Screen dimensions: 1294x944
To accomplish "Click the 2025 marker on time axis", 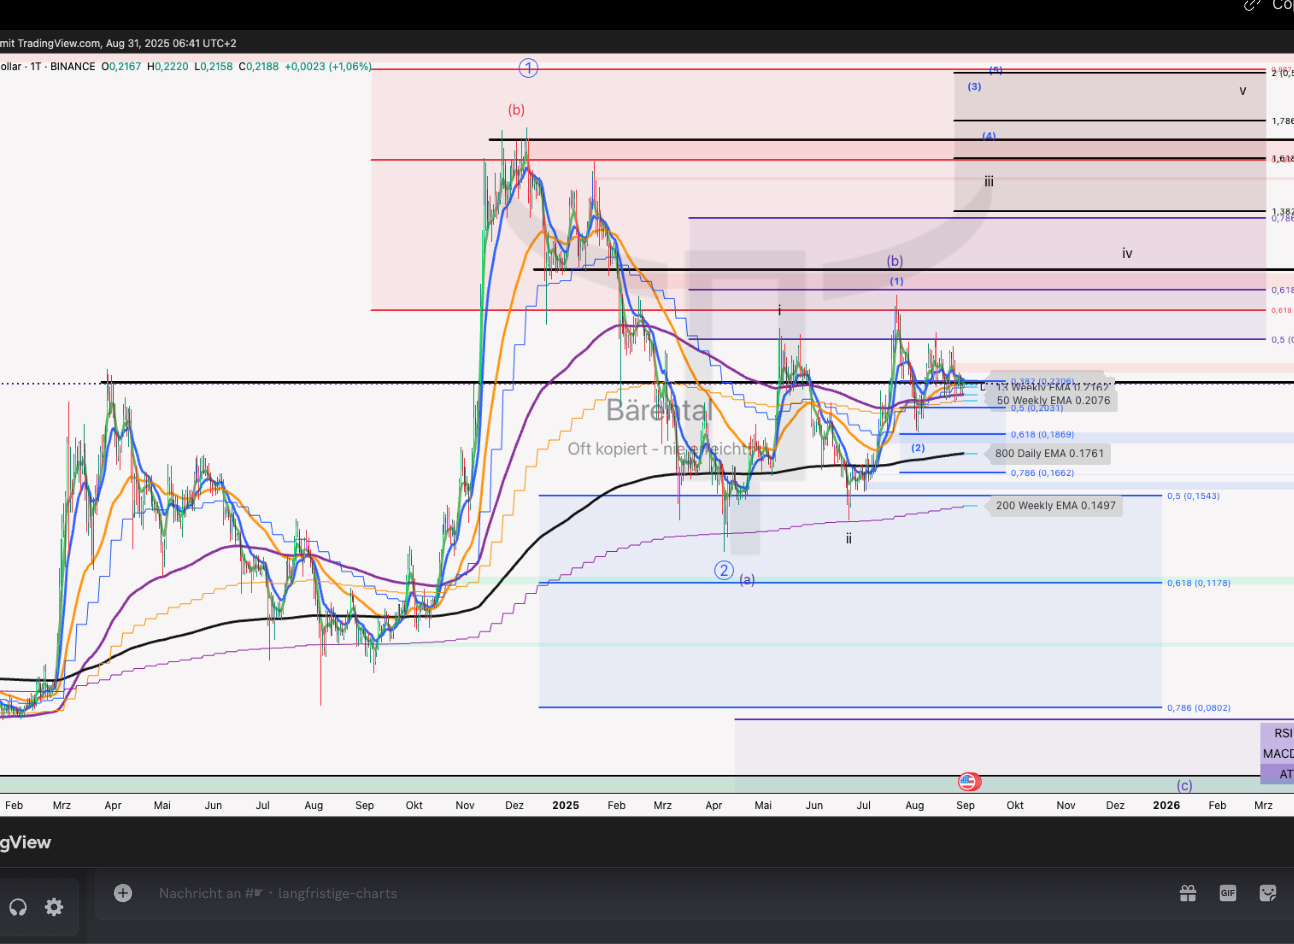I will pyautogui.click(x=565, y=805).
